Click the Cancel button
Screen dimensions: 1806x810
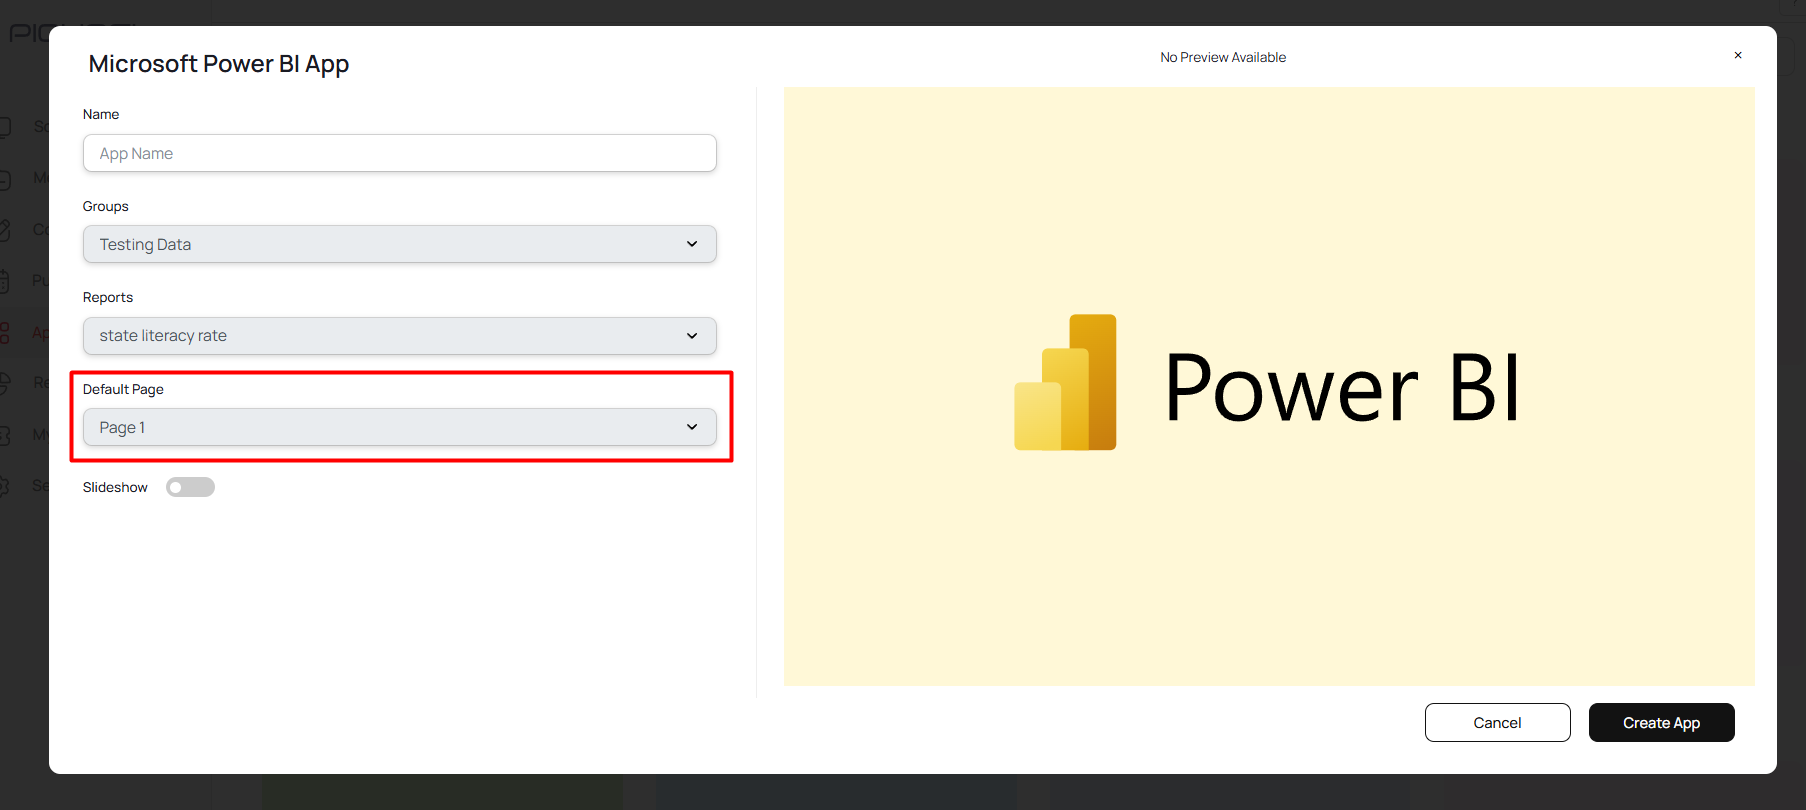tap(1497, 722)
